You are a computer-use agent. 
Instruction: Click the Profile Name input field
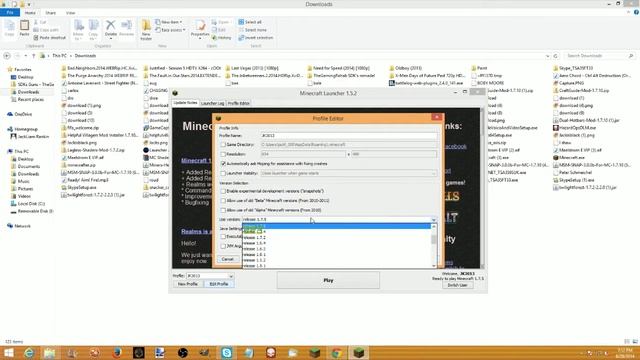click(x=348, y=136)
